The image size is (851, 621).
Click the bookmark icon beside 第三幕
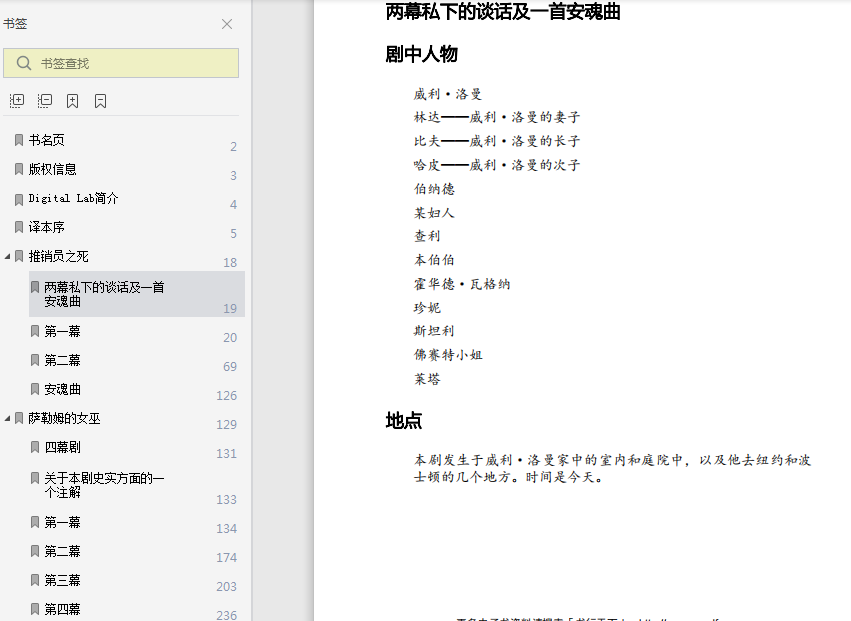(35, 580)
